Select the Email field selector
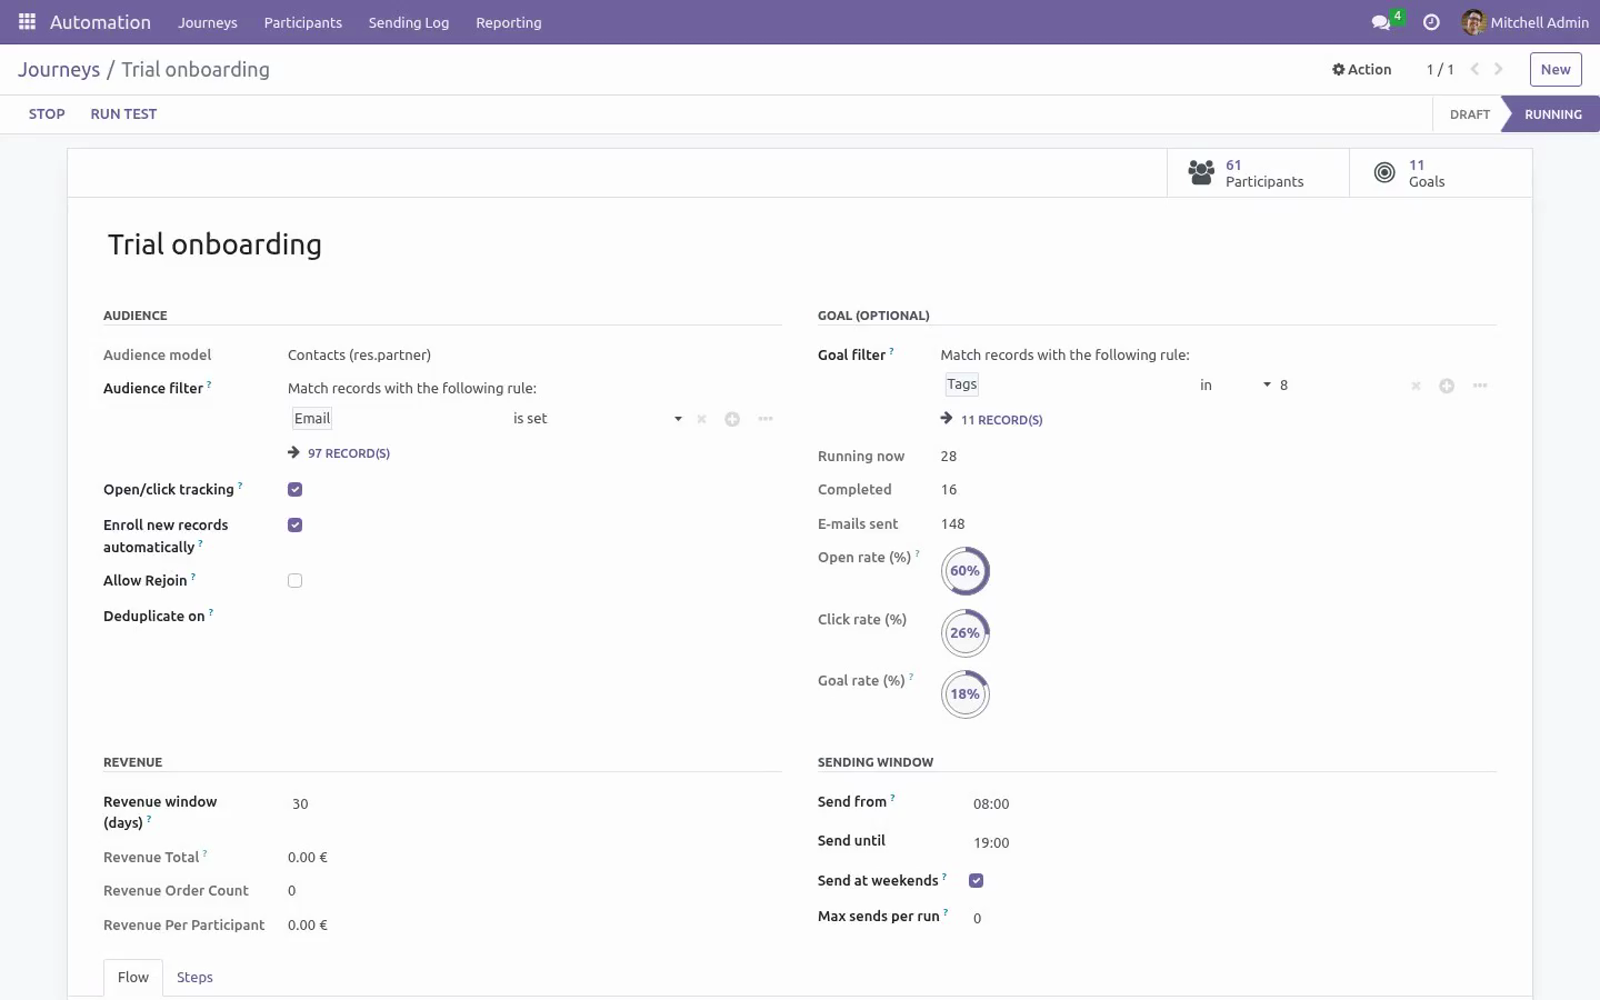 312,419
